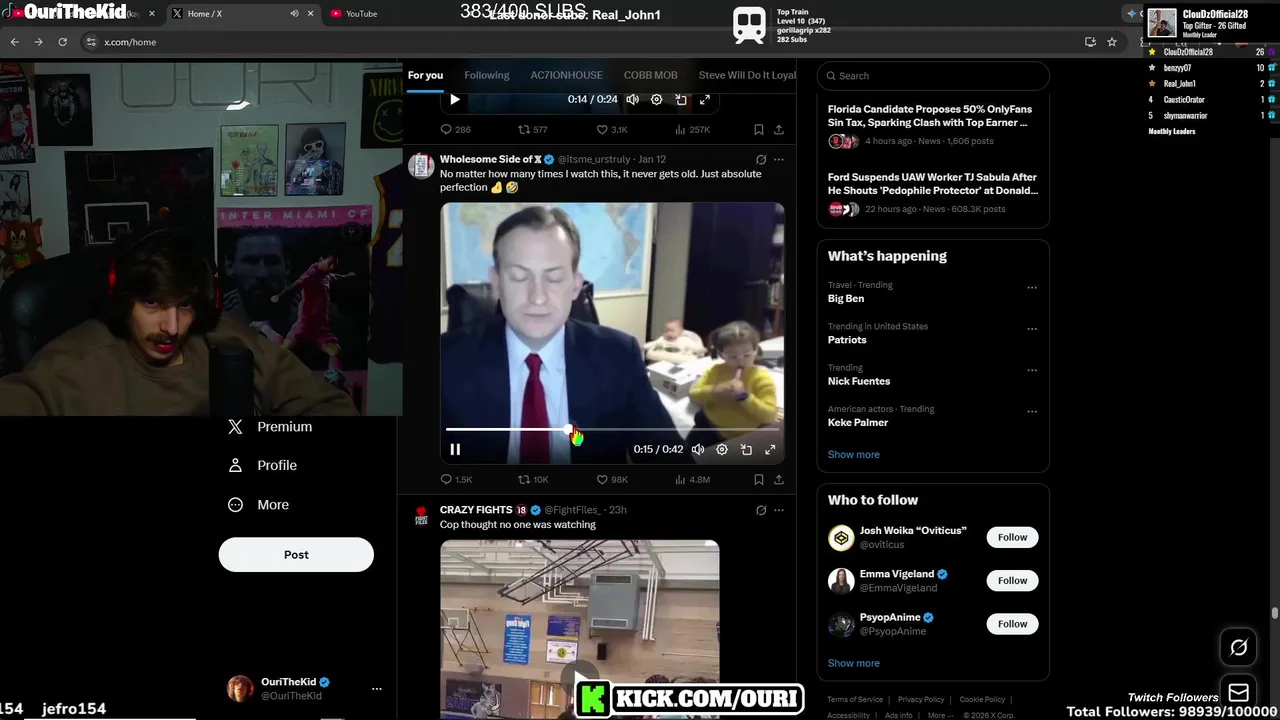
Task: Bookmark the Wholesome Side post
Action: coord(759,479)
